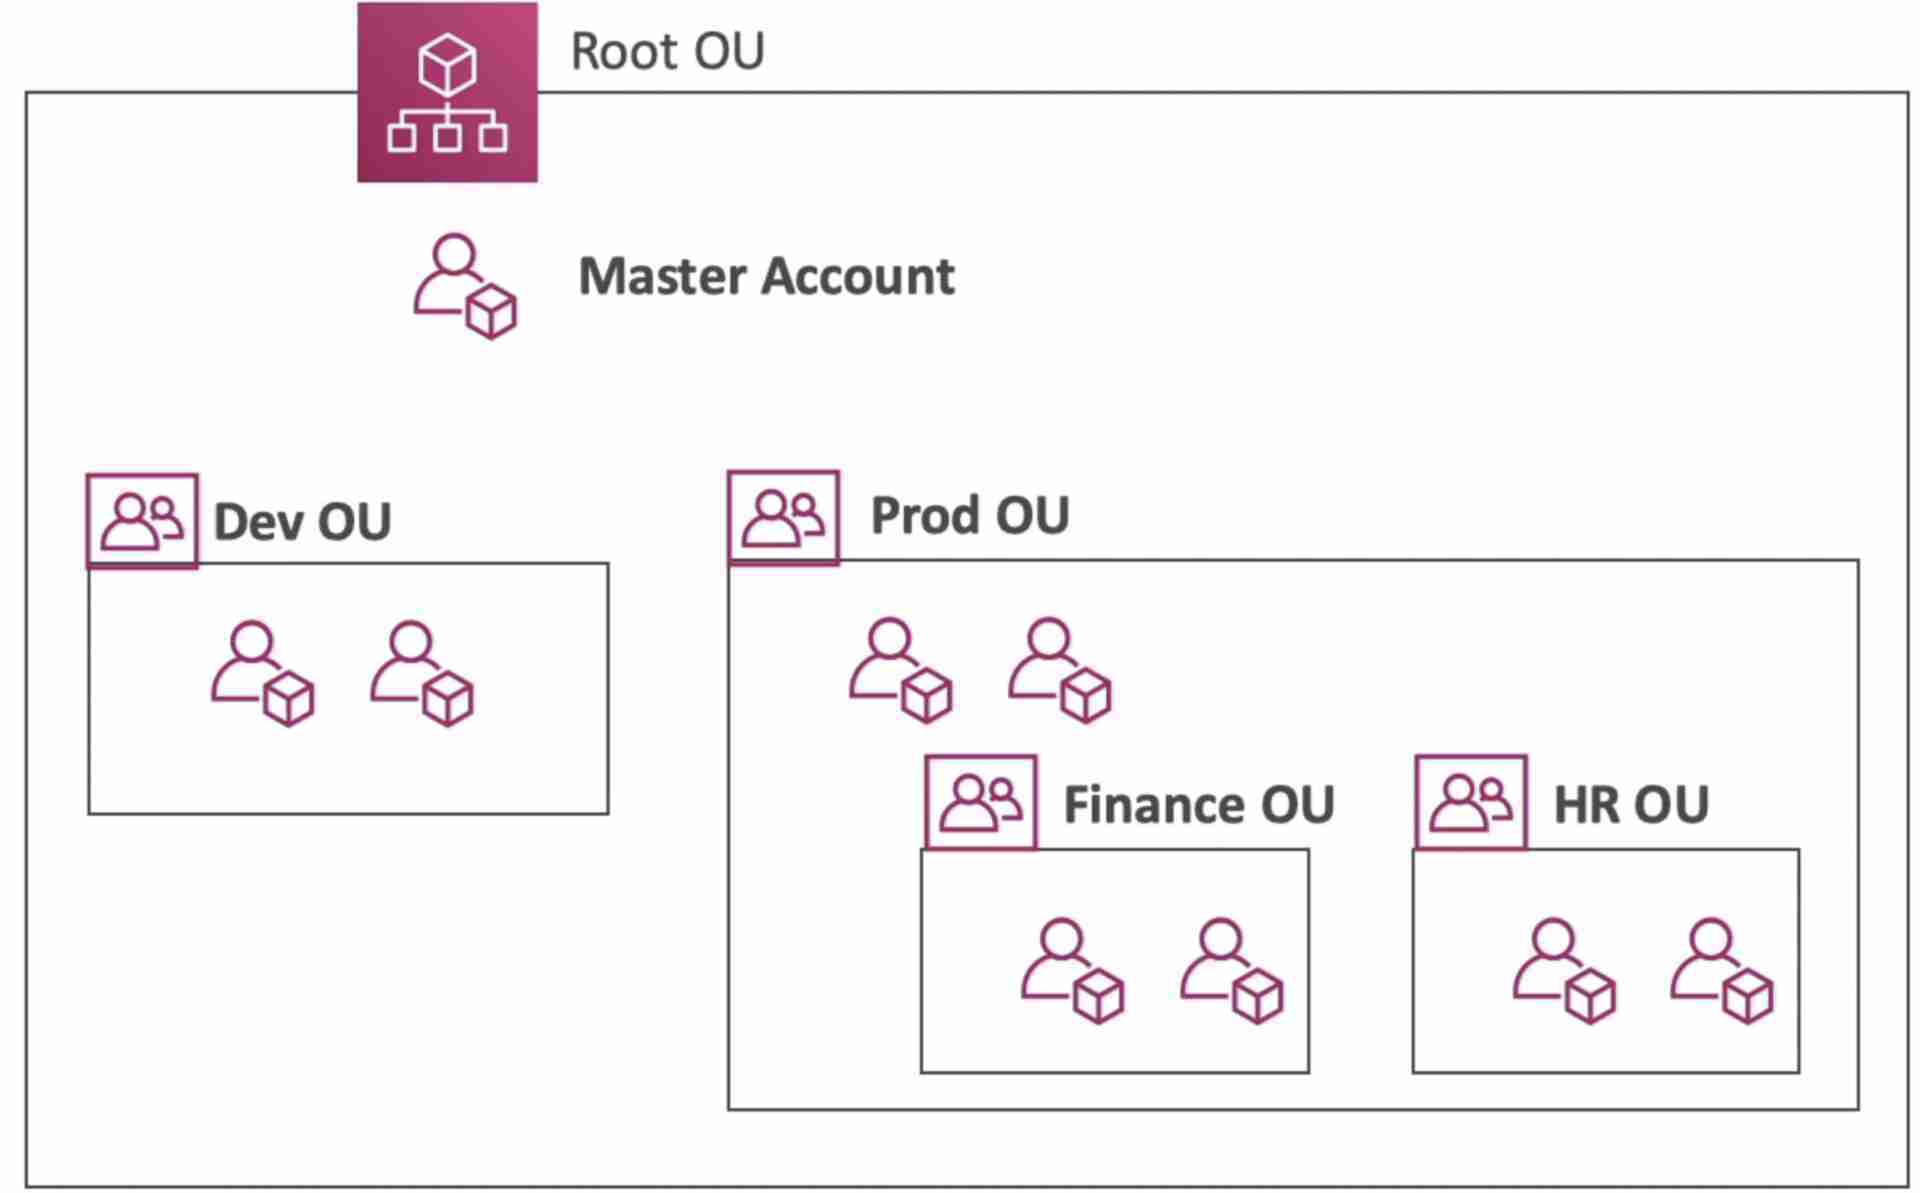Click the 'Master Account' label
This screenshot has height=1193, width=1920.
tap(767, 276)
